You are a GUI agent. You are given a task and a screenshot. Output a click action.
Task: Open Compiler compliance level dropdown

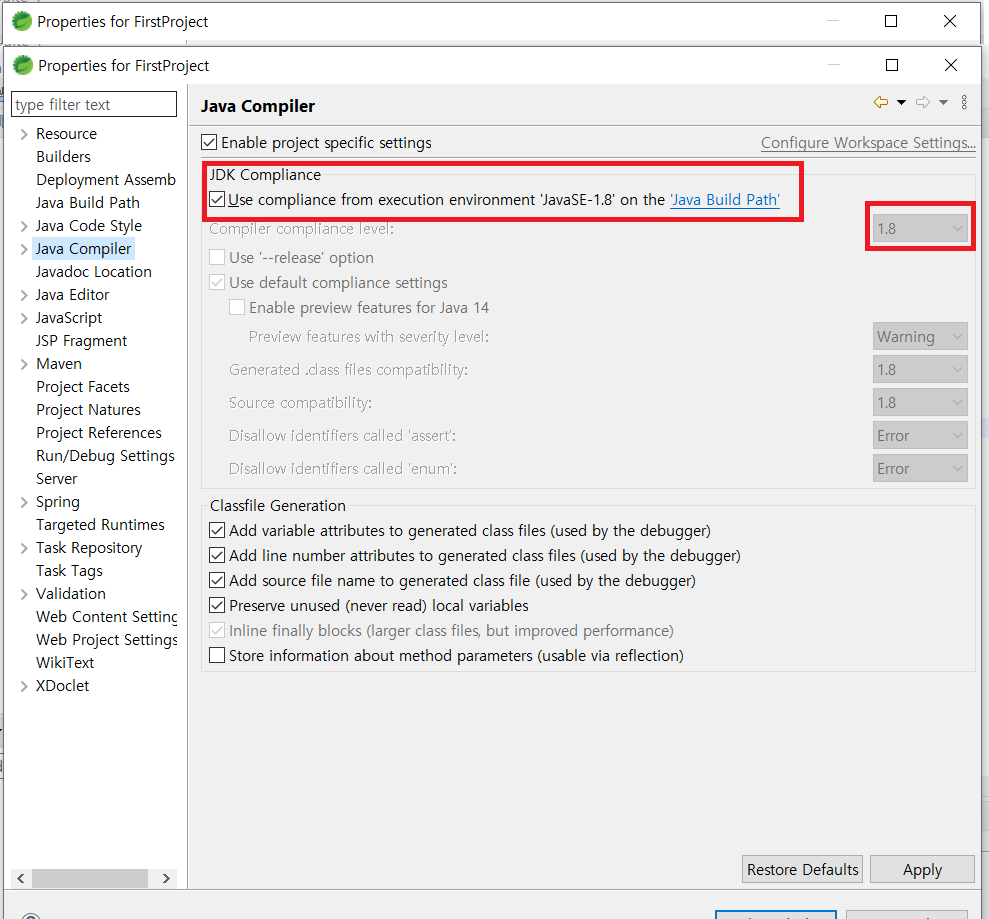[x=920, y=228]
